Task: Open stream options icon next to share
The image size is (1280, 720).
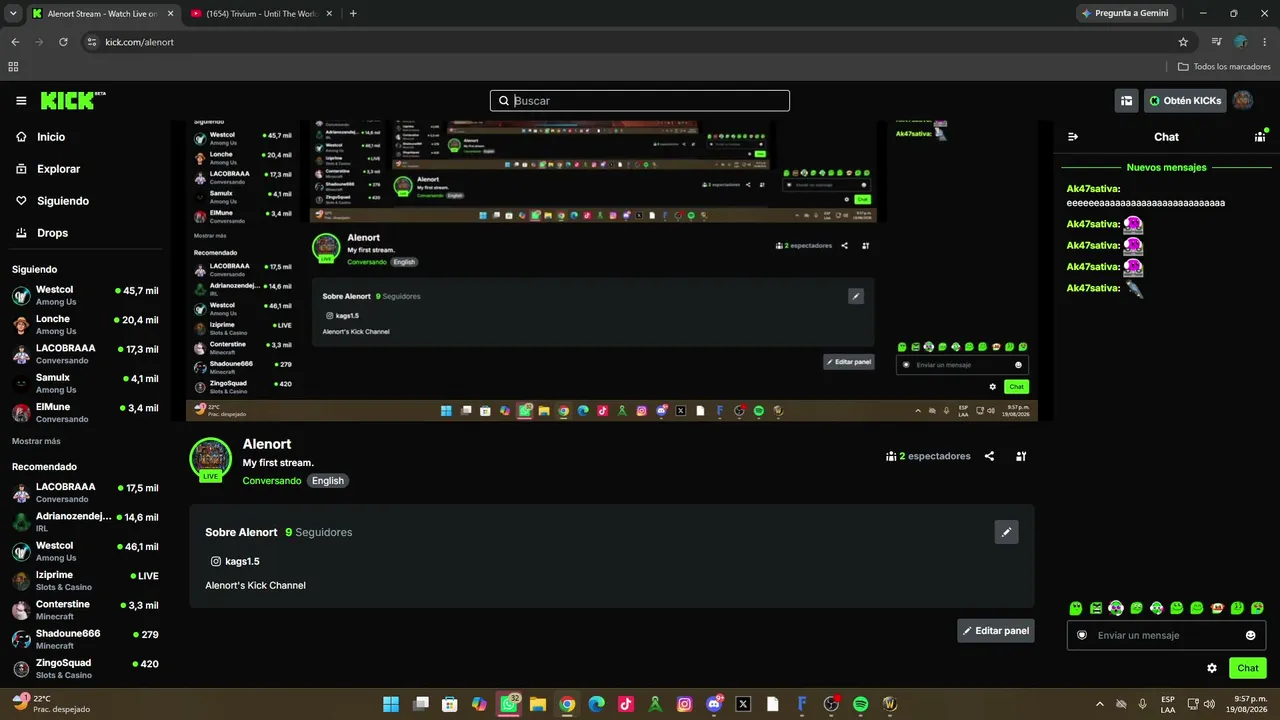Action: 1021,456
